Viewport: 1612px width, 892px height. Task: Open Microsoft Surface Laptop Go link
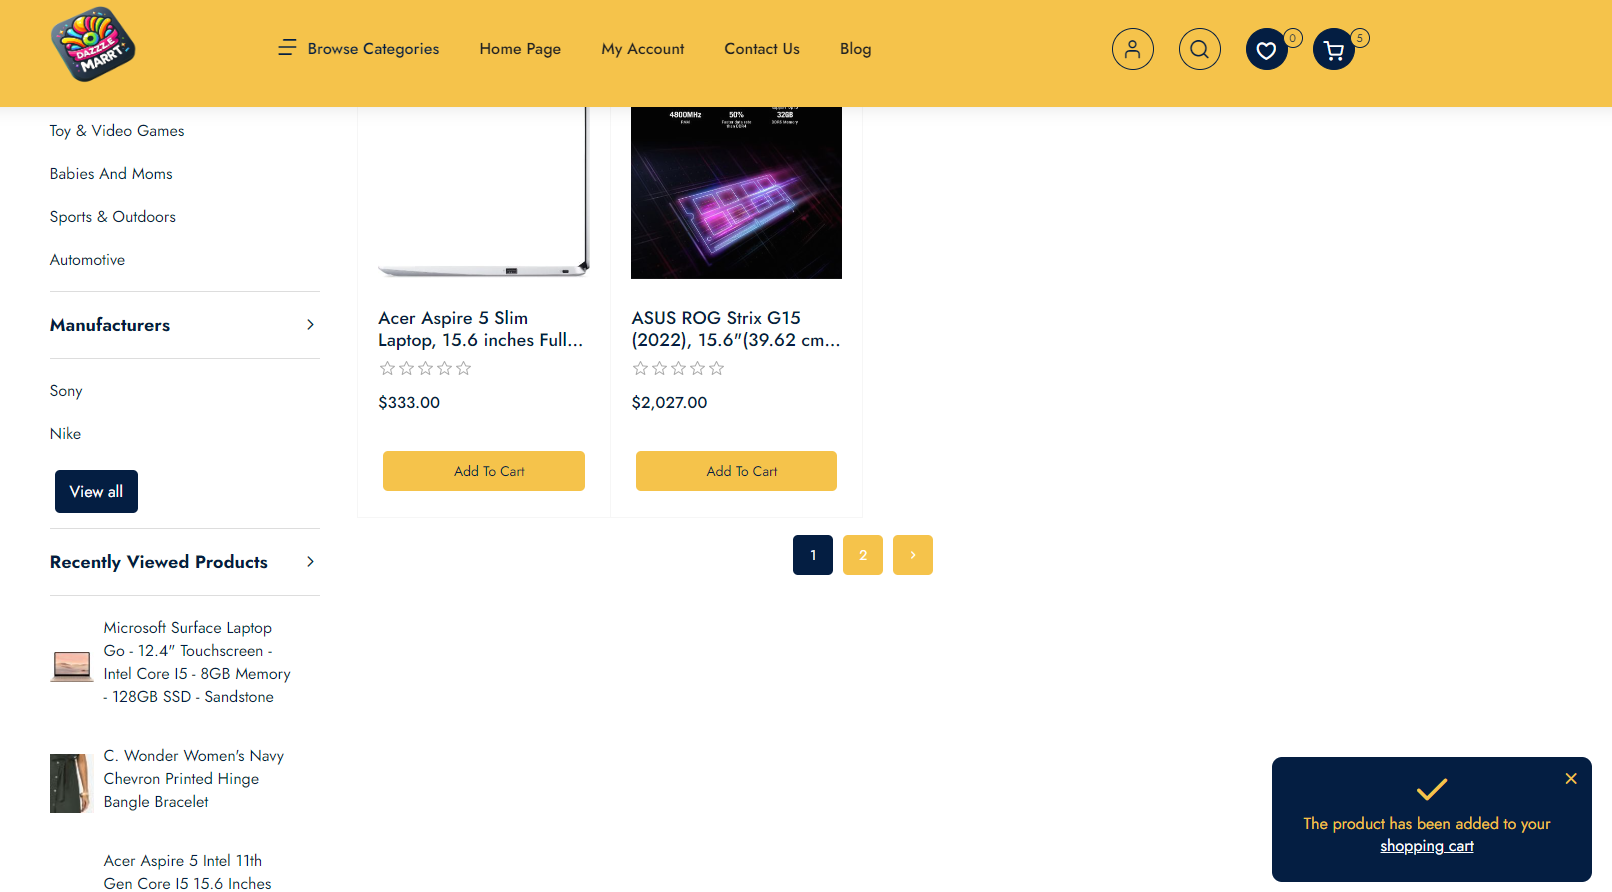point(197,662)
